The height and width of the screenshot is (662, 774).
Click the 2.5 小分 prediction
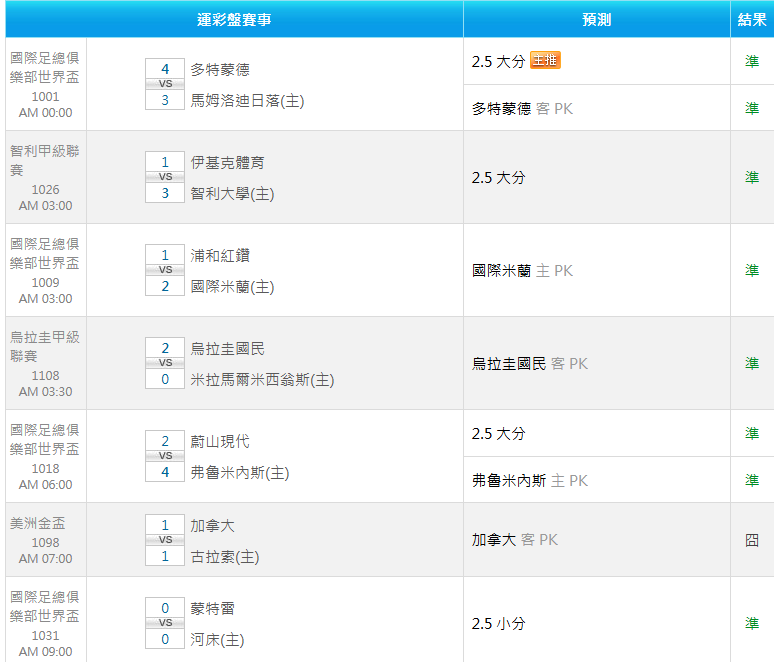click(498, 623)
